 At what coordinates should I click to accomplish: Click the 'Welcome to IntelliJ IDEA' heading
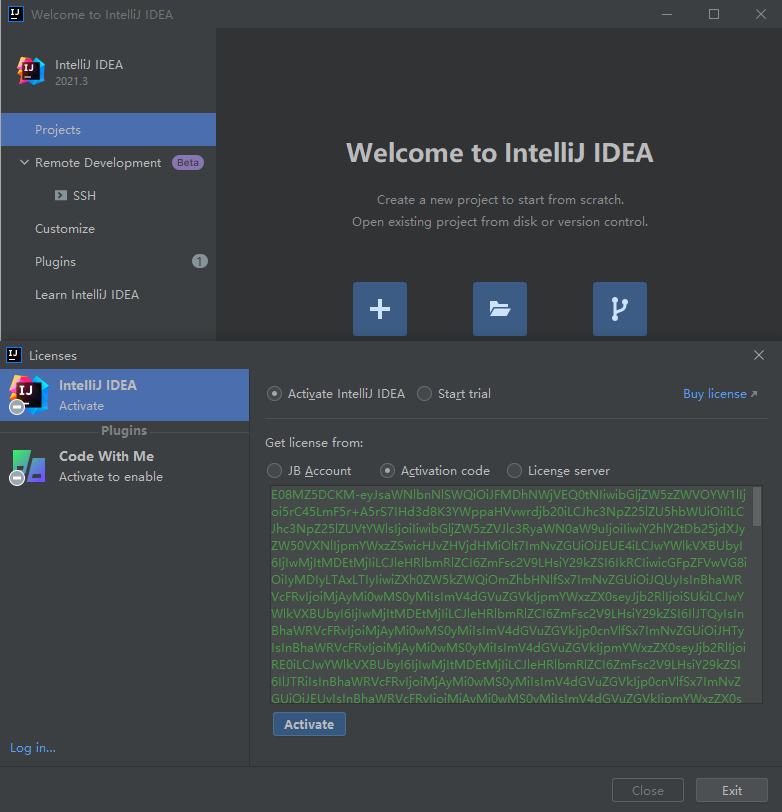click(x=500, y=153)
